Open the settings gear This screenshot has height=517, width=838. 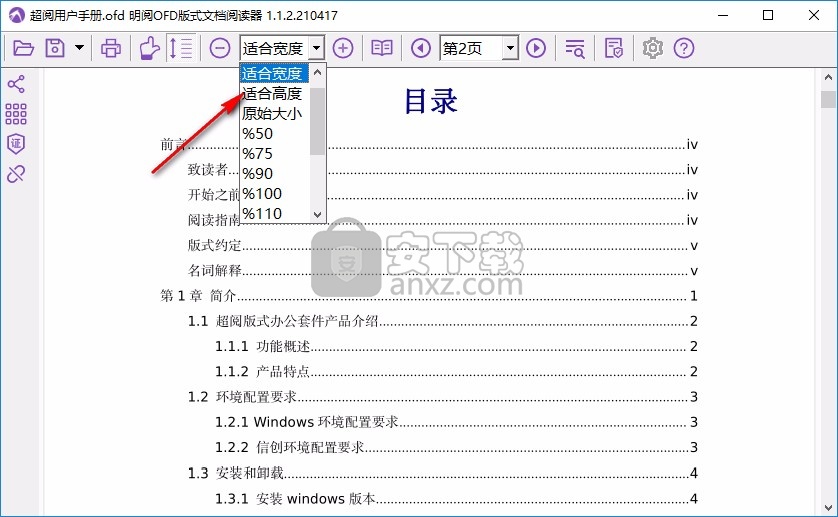[653, 49]
